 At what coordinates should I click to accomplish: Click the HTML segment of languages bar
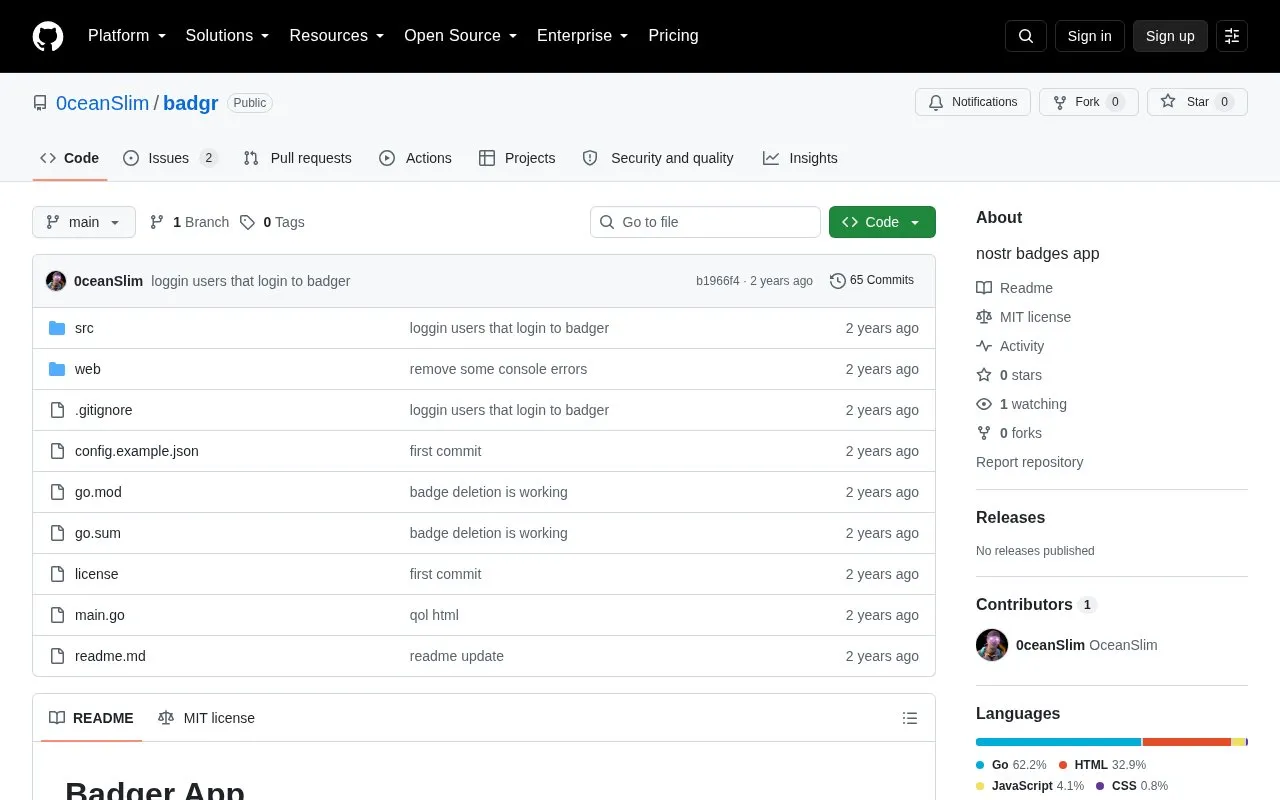click(1186, 742)
